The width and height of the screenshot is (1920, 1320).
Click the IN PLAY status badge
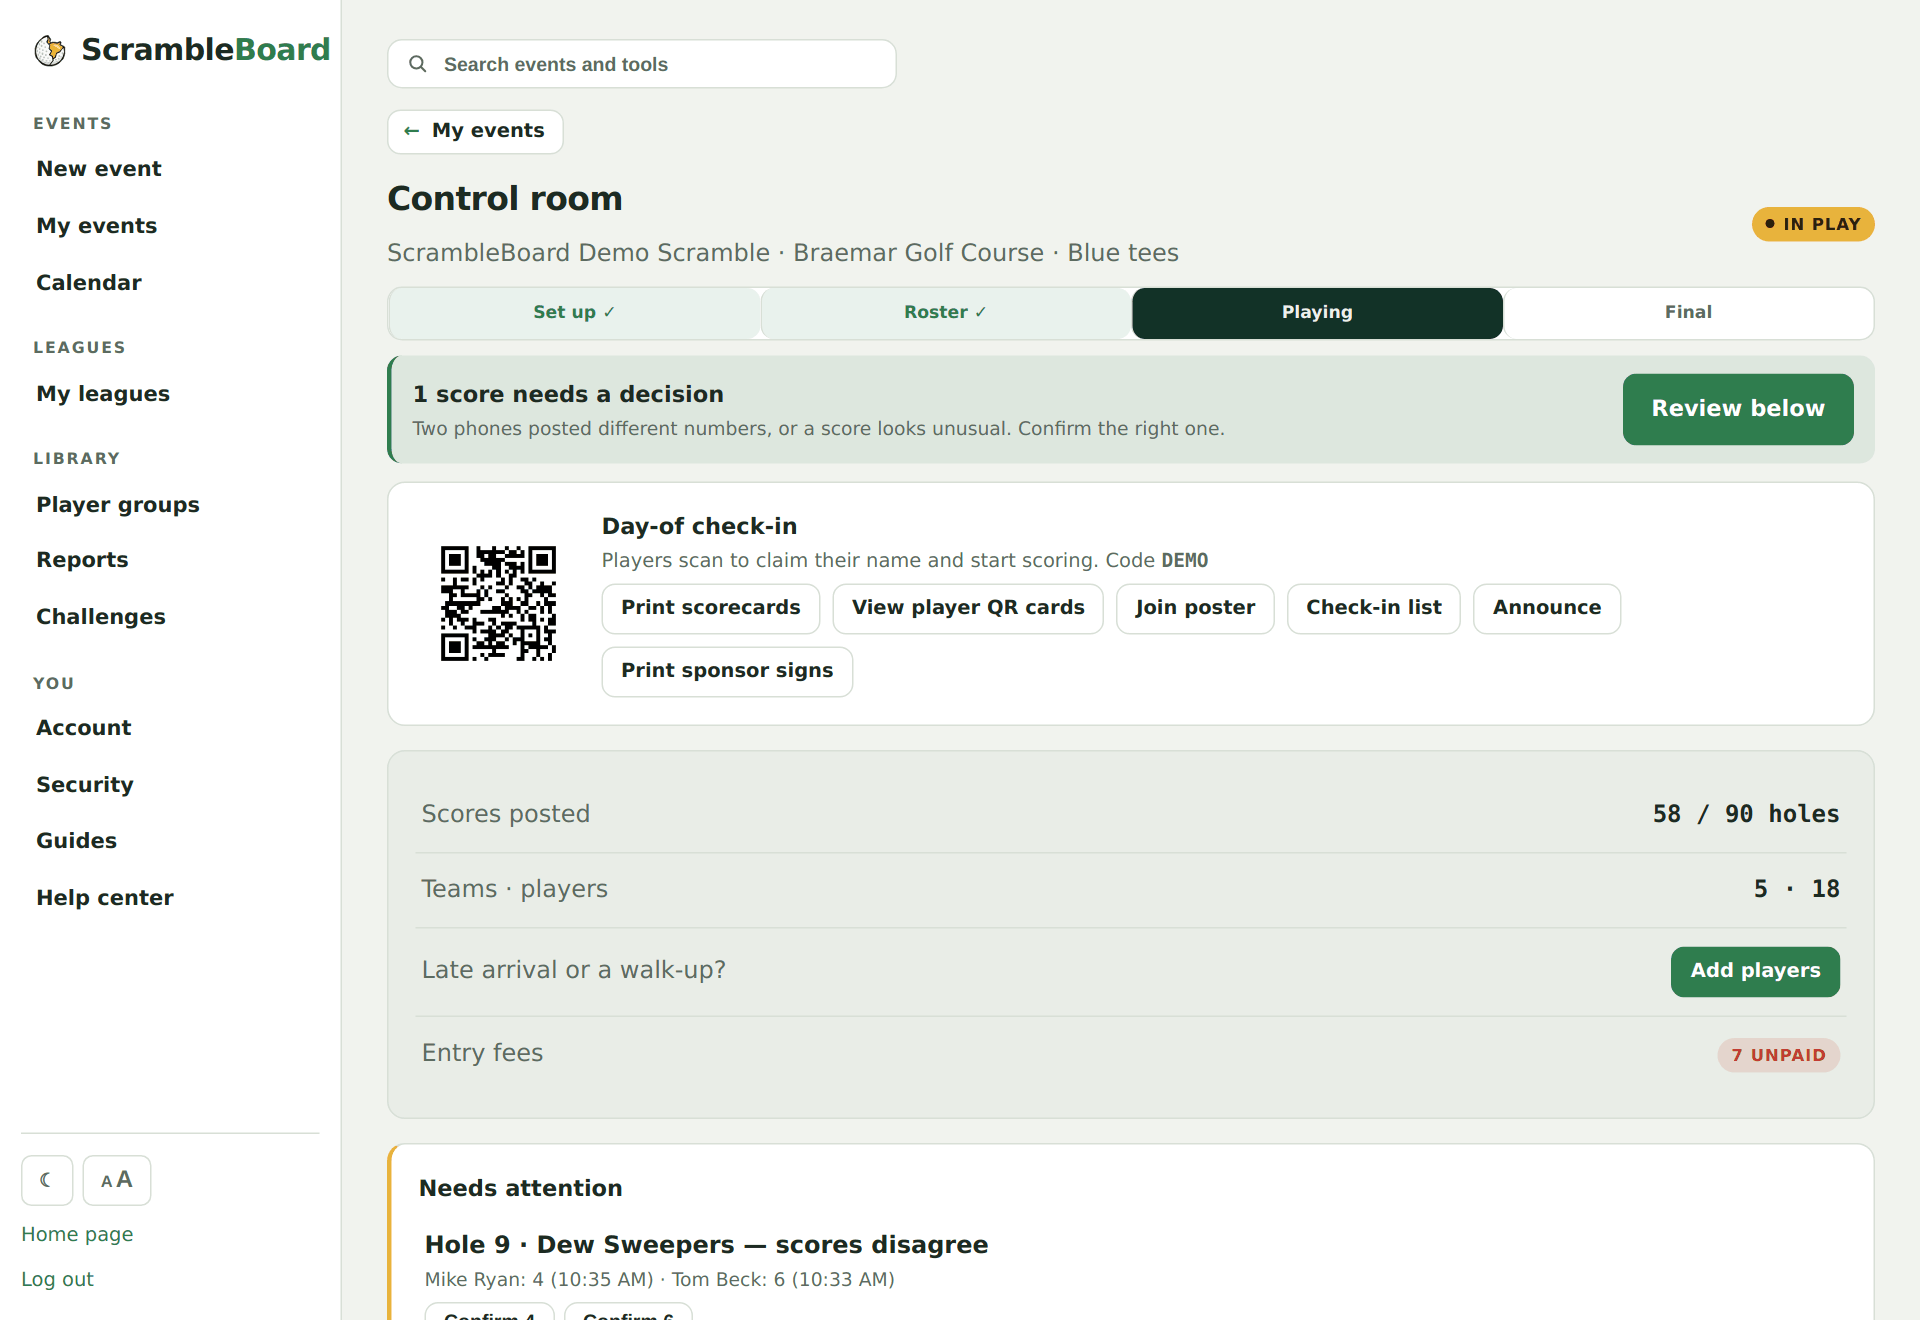1812,224
